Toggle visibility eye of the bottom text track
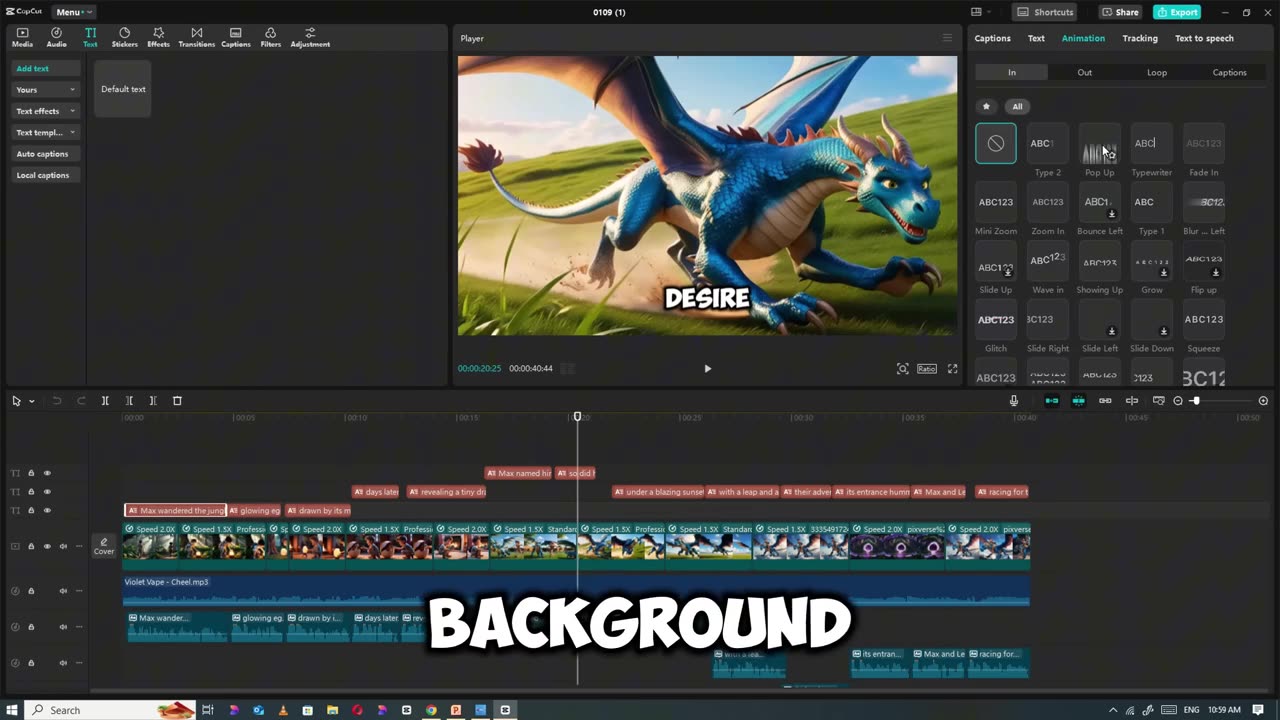This screenshot has width=1280, height=720. point(47,511)
